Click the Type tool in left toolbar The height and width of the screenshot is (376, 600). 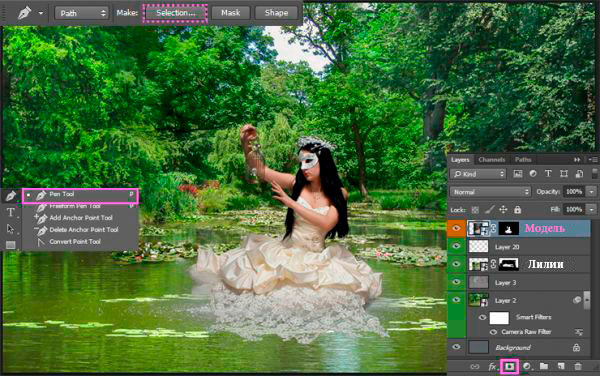[x=10, y=212]
